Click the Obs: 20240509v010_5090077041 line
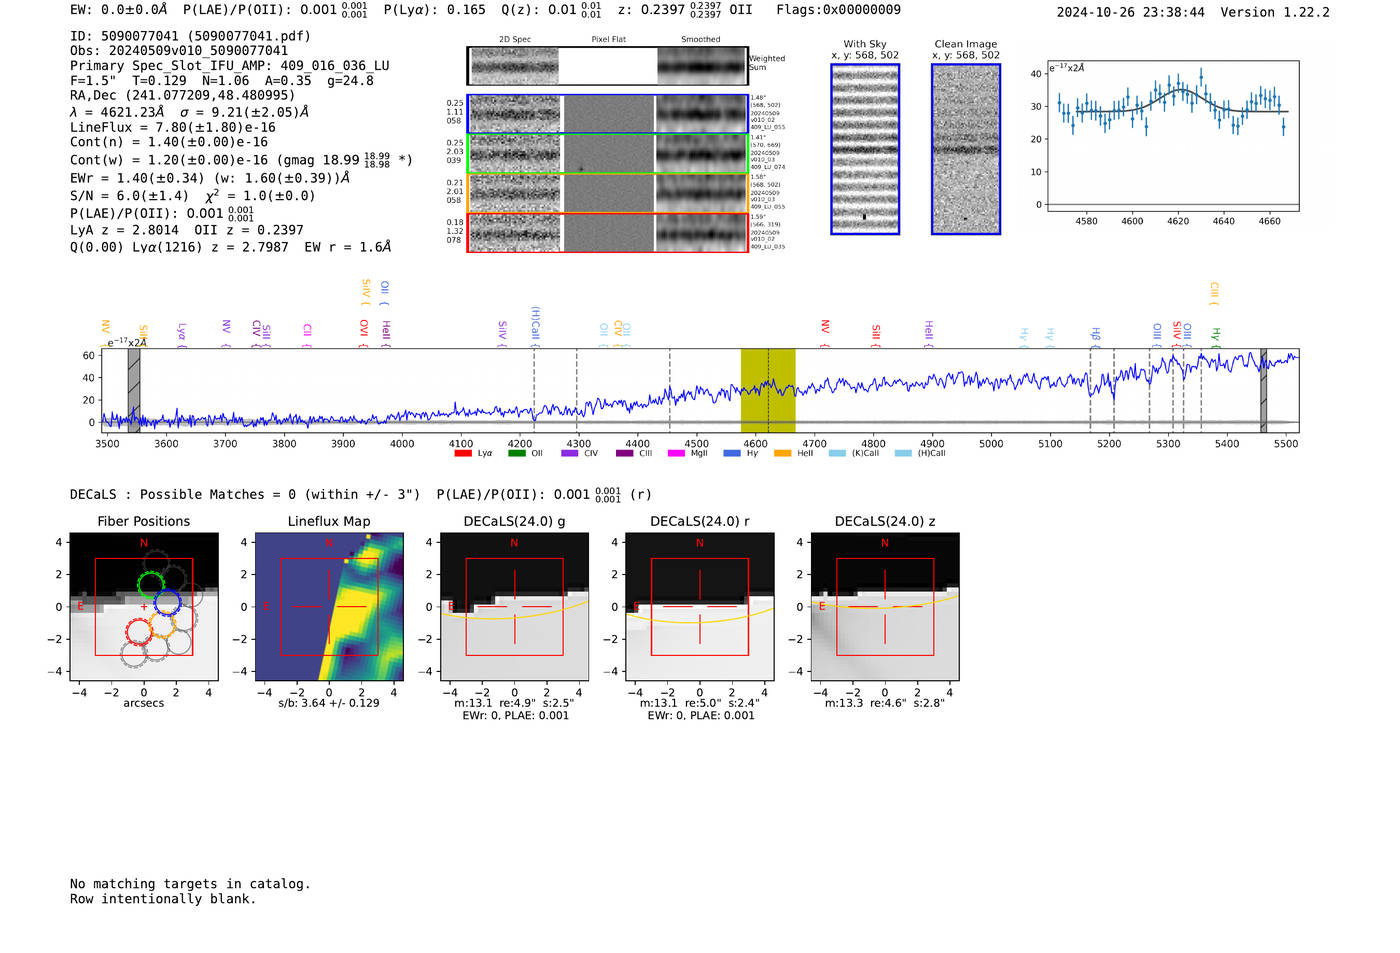The image size is (1400, 953). click(x=179, y=51)
